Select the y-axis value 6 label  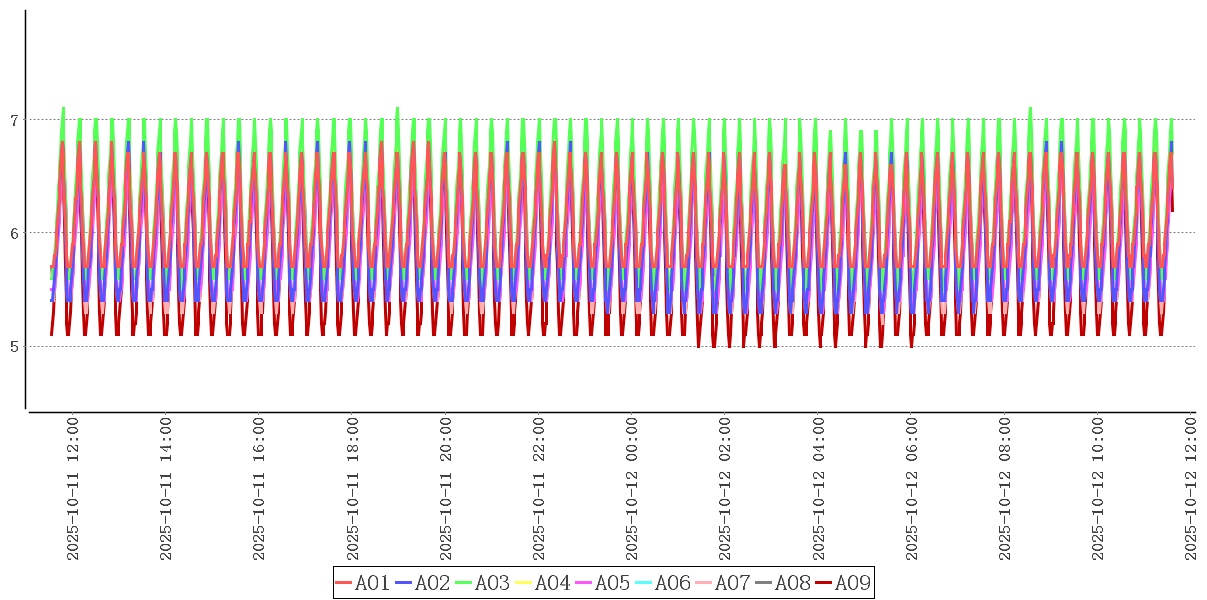14,233
